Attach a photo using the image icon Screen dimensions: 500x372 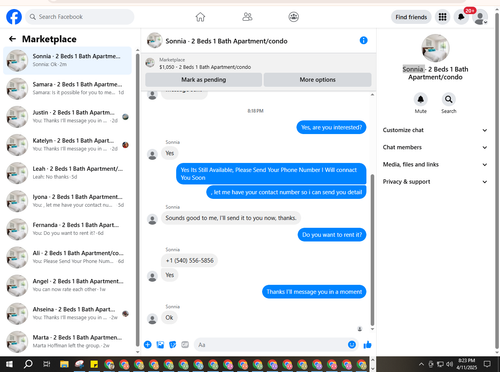[x=160, y=345]
